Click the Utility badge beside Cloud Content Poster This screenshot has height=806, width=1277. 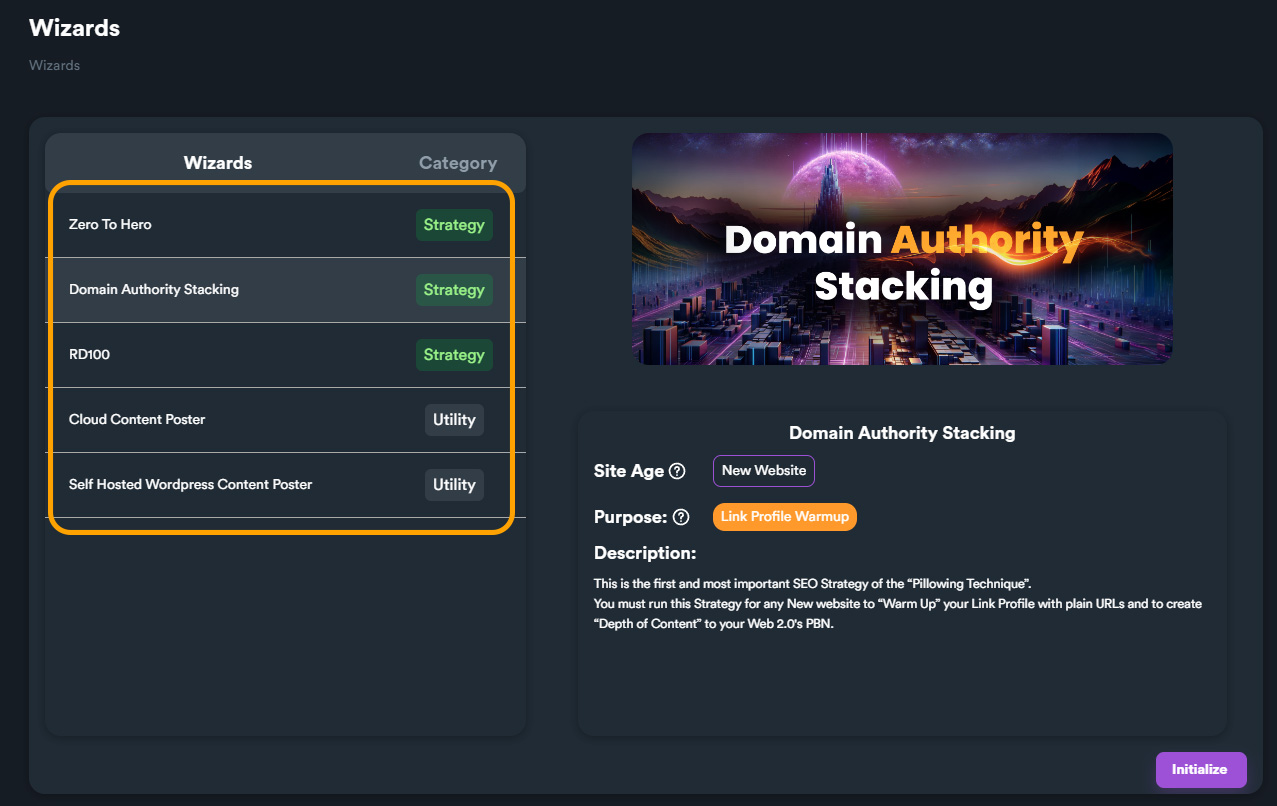454,420
